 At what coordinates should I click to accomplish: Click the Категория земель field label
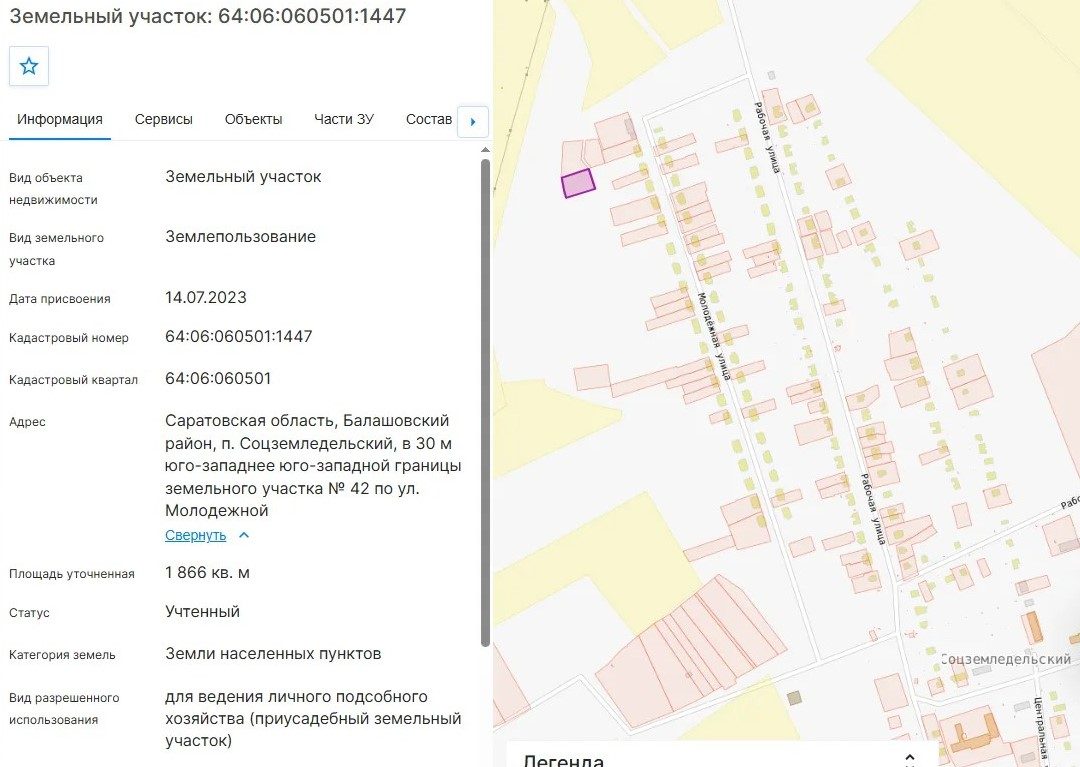point(62,655)
